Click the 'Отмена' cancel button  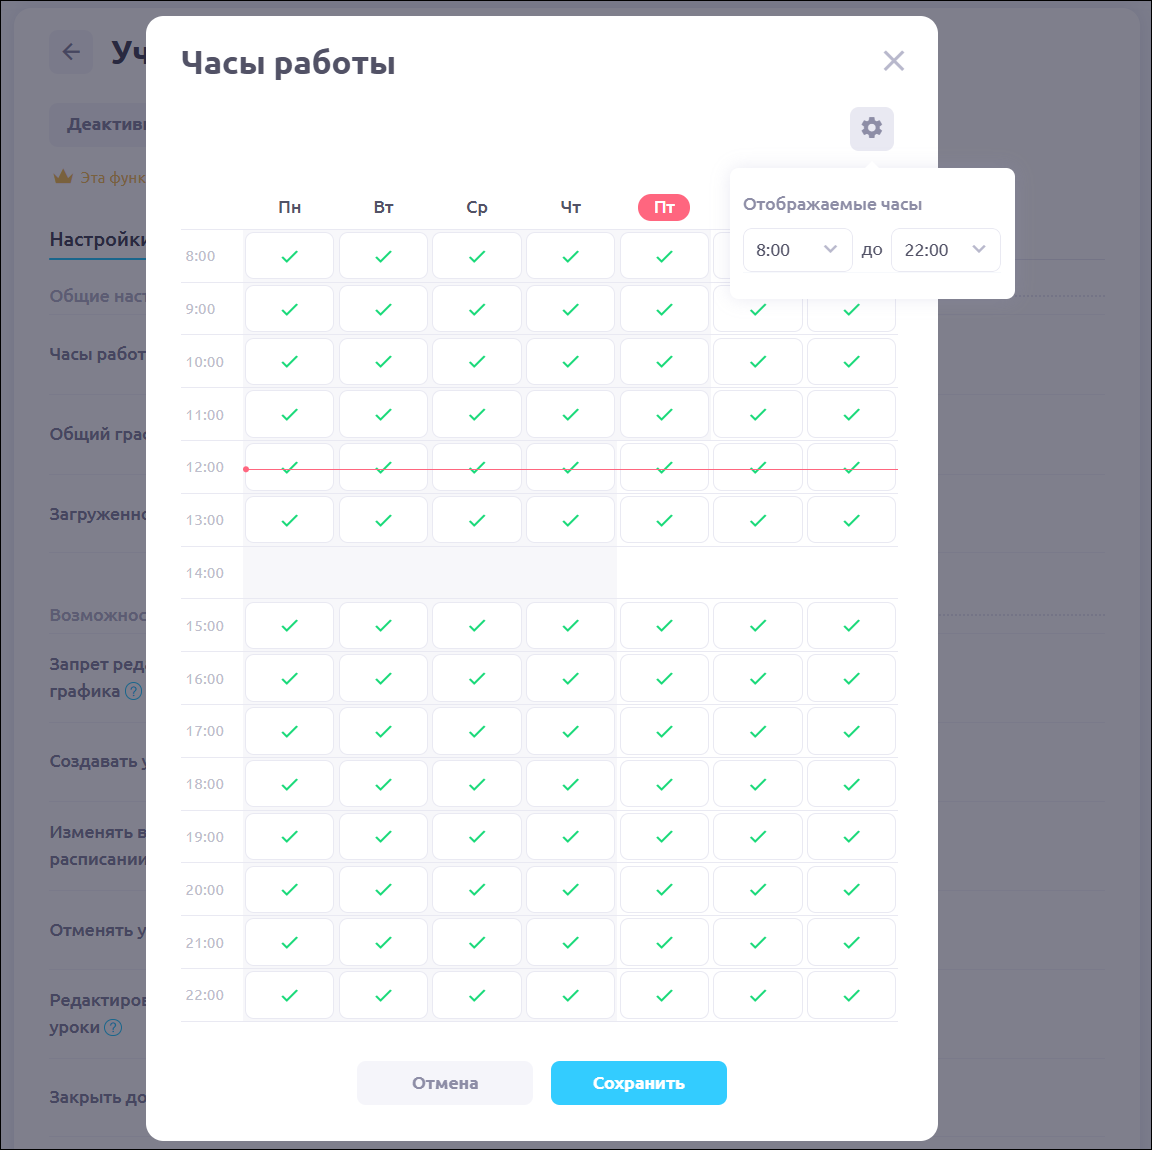tap(444, 1083)
